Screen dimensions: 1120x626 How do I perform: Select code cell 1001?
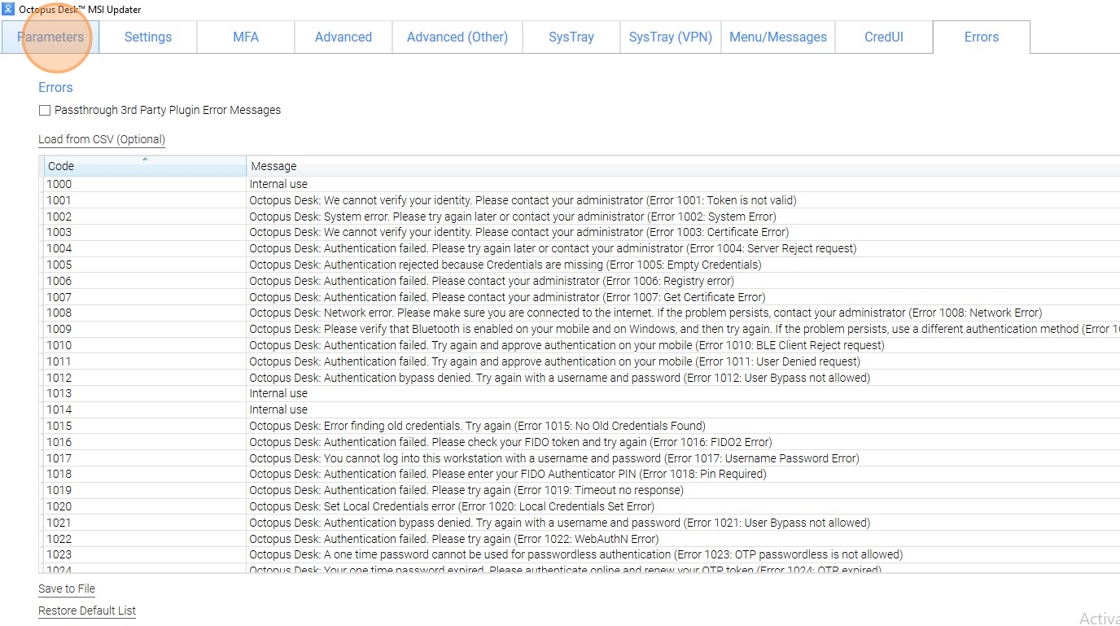coord(143,200)
